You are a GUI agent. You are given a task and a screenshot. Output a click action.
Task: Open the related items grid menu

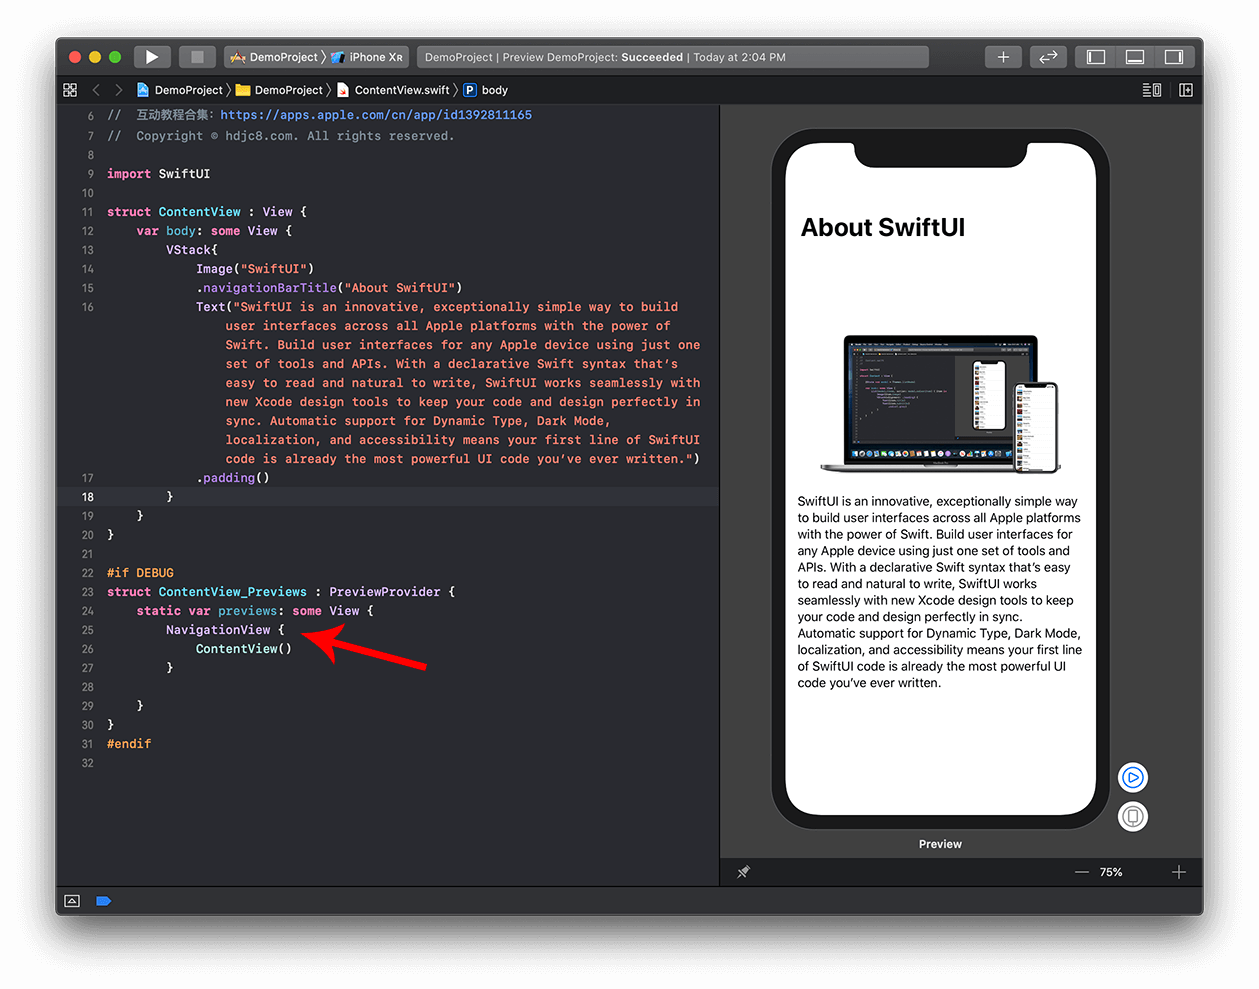tap(70, 90)
